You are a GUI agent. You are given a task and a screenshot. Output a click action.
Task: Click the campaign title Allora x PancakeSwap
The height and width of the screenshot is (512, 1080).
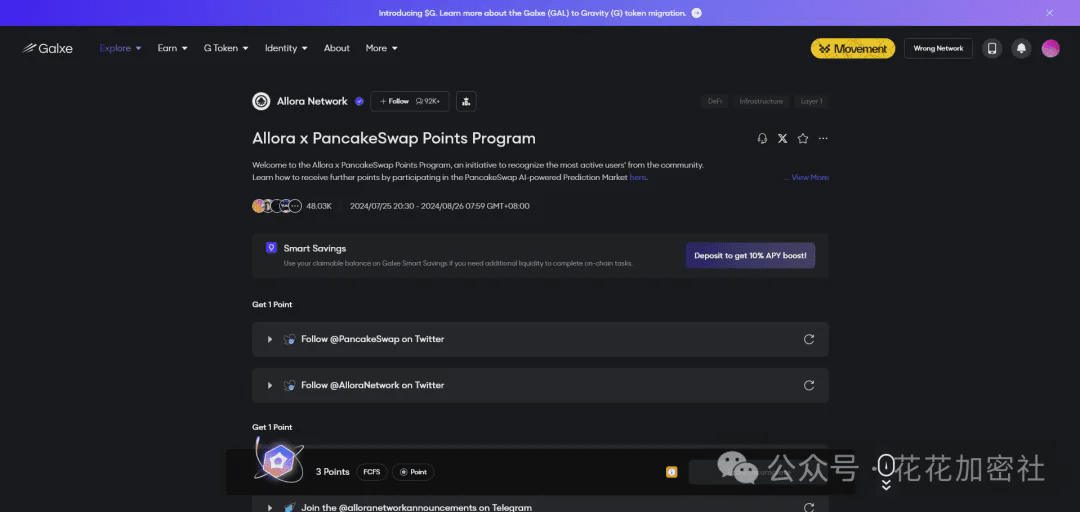(394, 139)
